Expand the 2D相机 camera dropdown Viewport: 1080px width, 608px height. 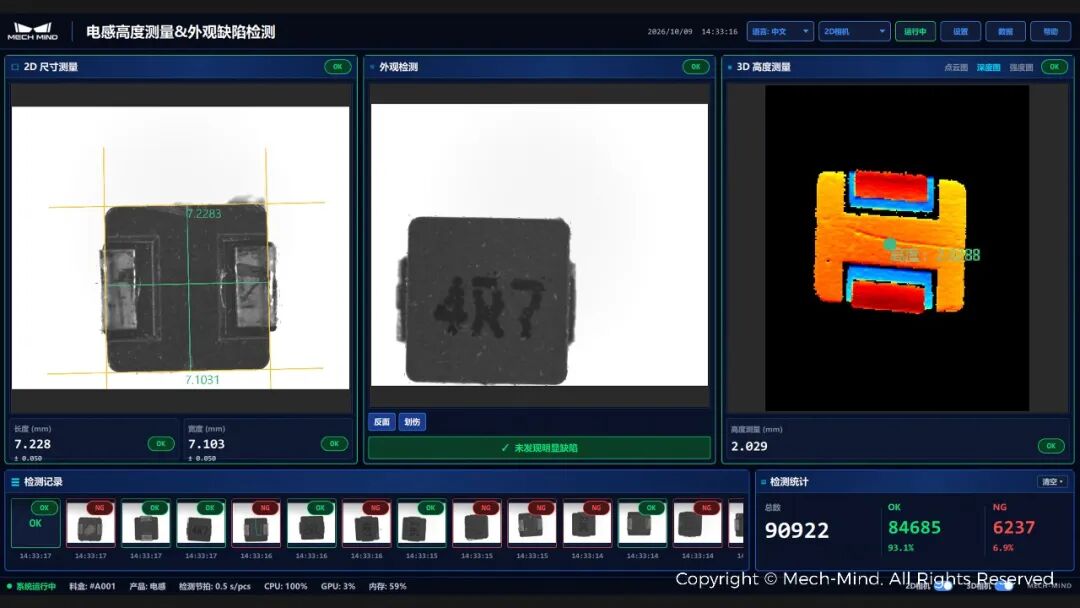[x=853, y=32]
